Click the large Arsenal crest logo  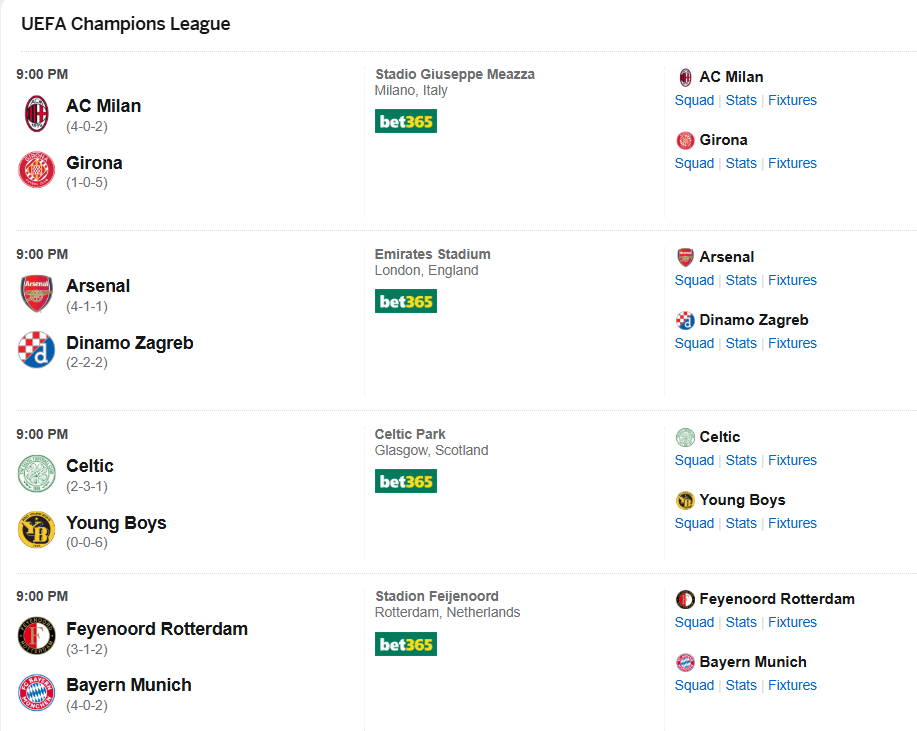[36, 294]
